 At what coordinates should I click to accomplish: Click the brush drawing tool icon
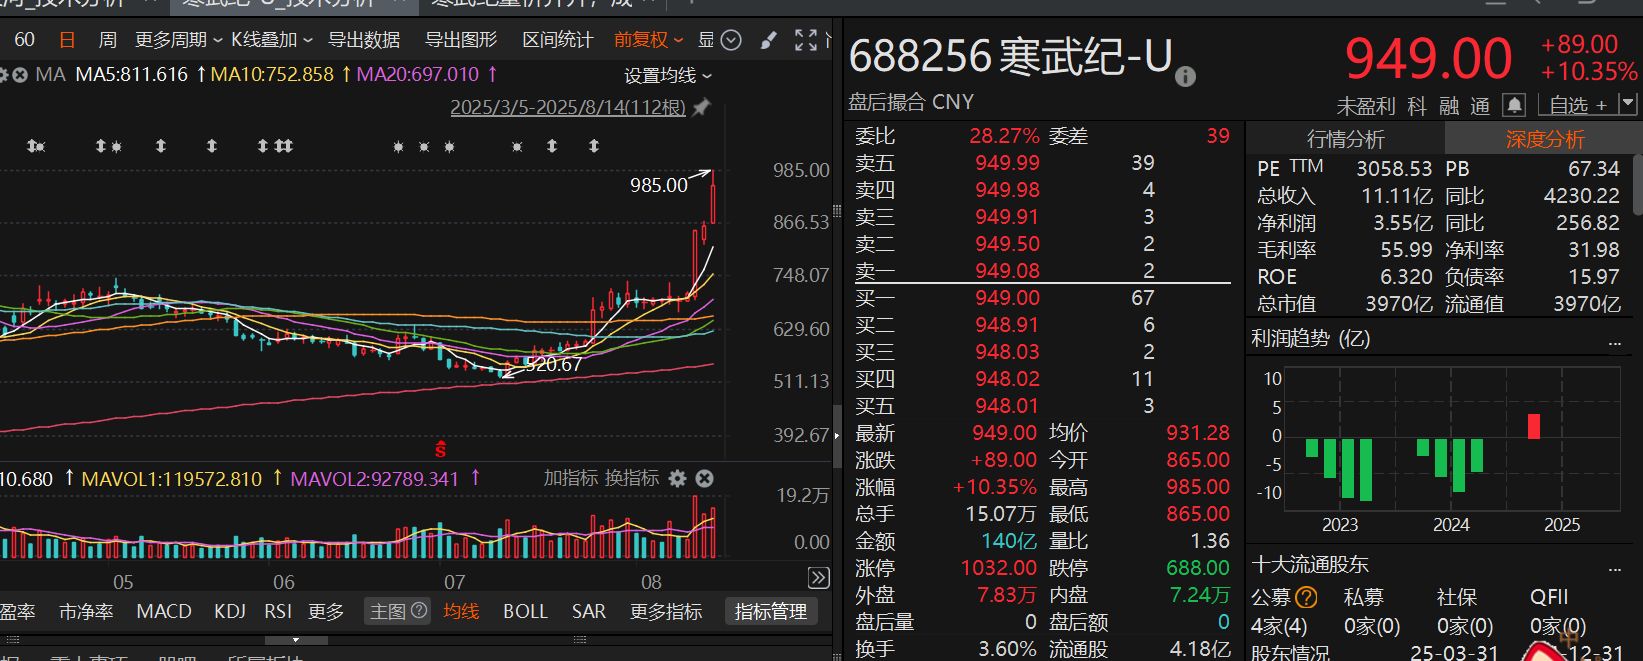(x=768, y=40)
